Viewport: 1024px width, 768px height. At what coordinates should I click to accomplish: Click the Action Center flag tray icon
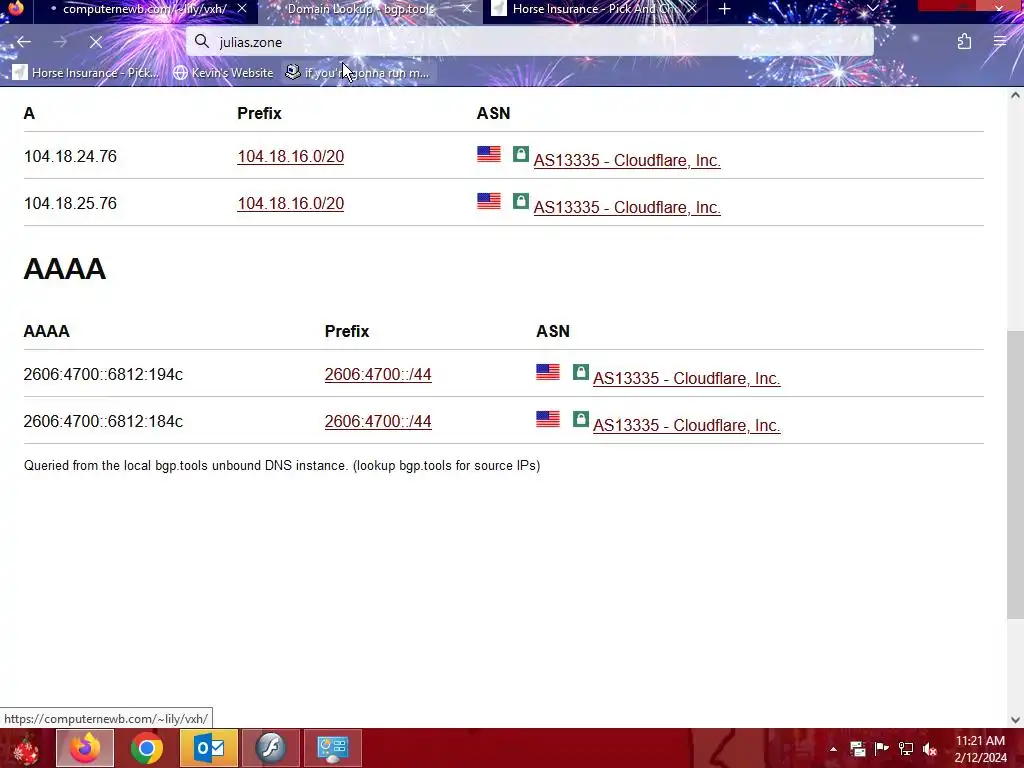[x=882, y=749]
